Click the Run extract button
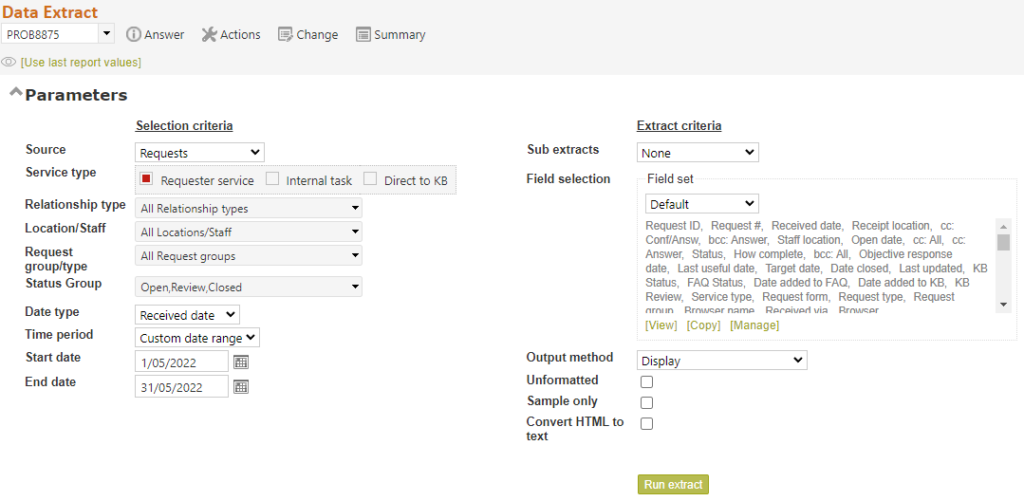This screenshot has height=501, width=1024. point(673,485)
